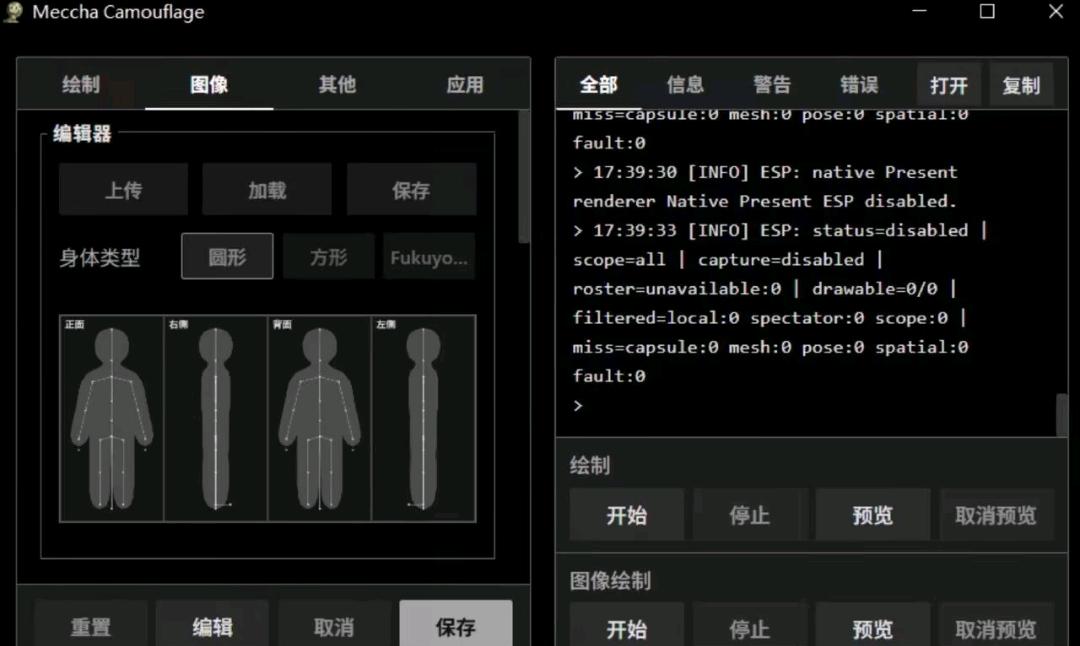Click the bottom 取消 button
The image size is (1080, 646).
coord(334,625)
